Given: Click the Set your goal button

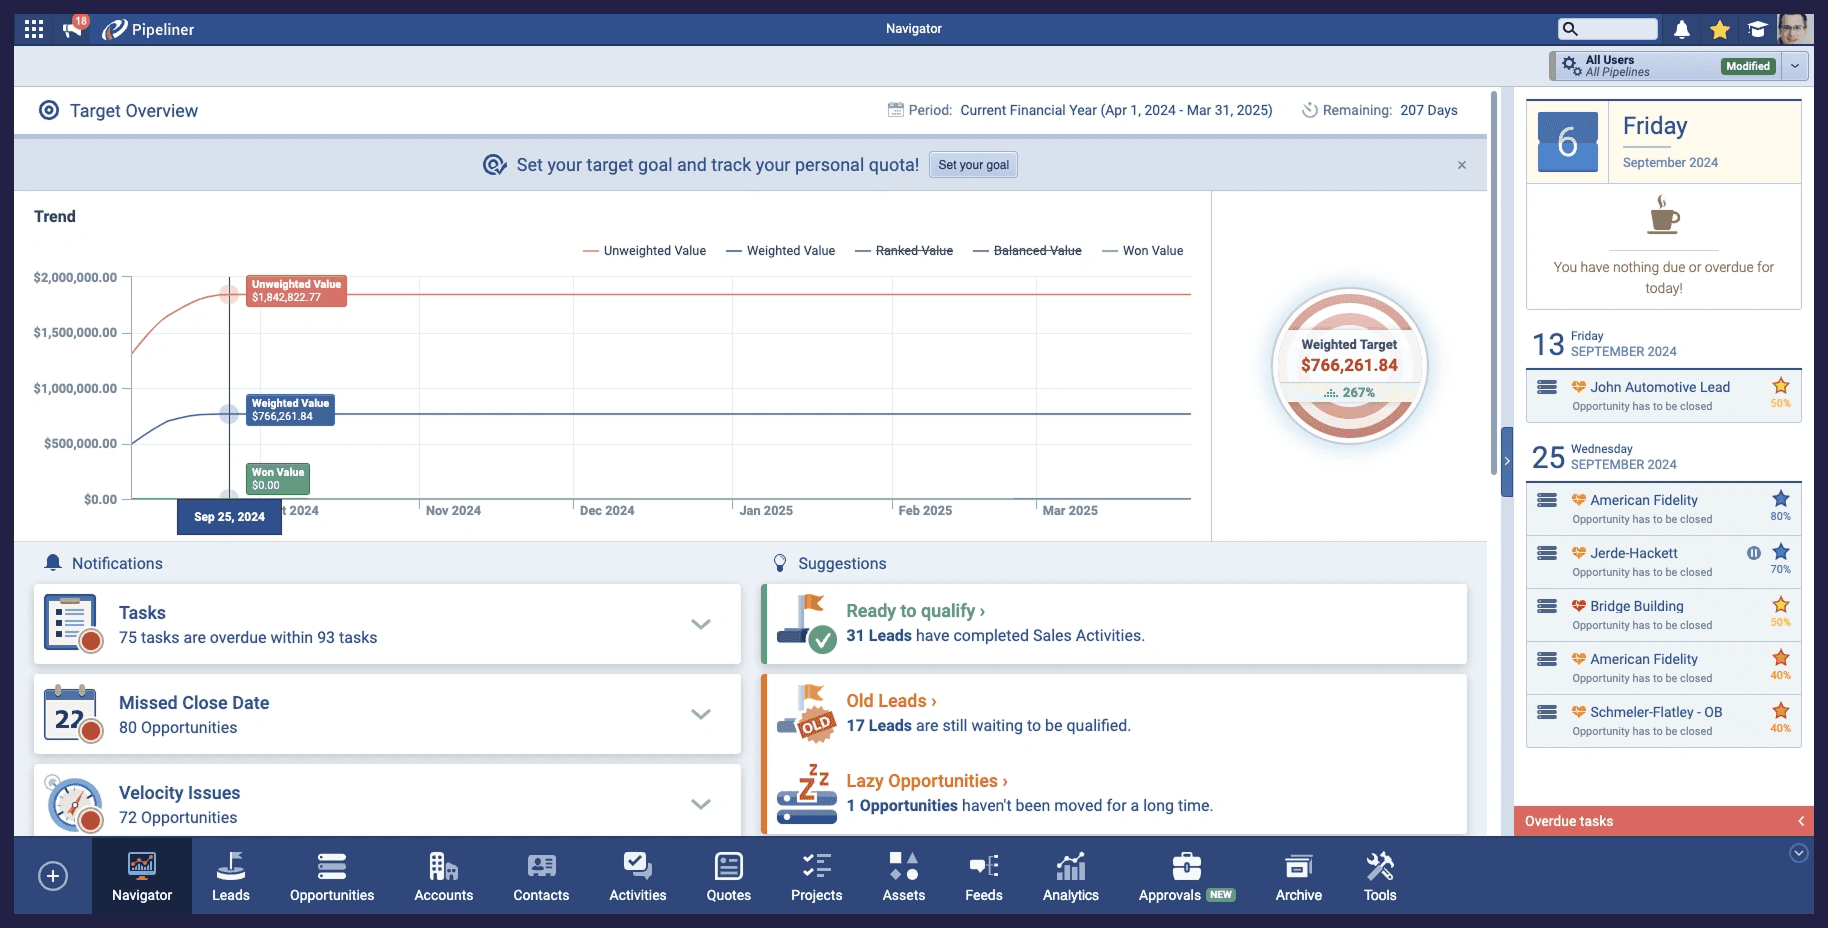Looking at the screenshot, I should coord(973,165).
